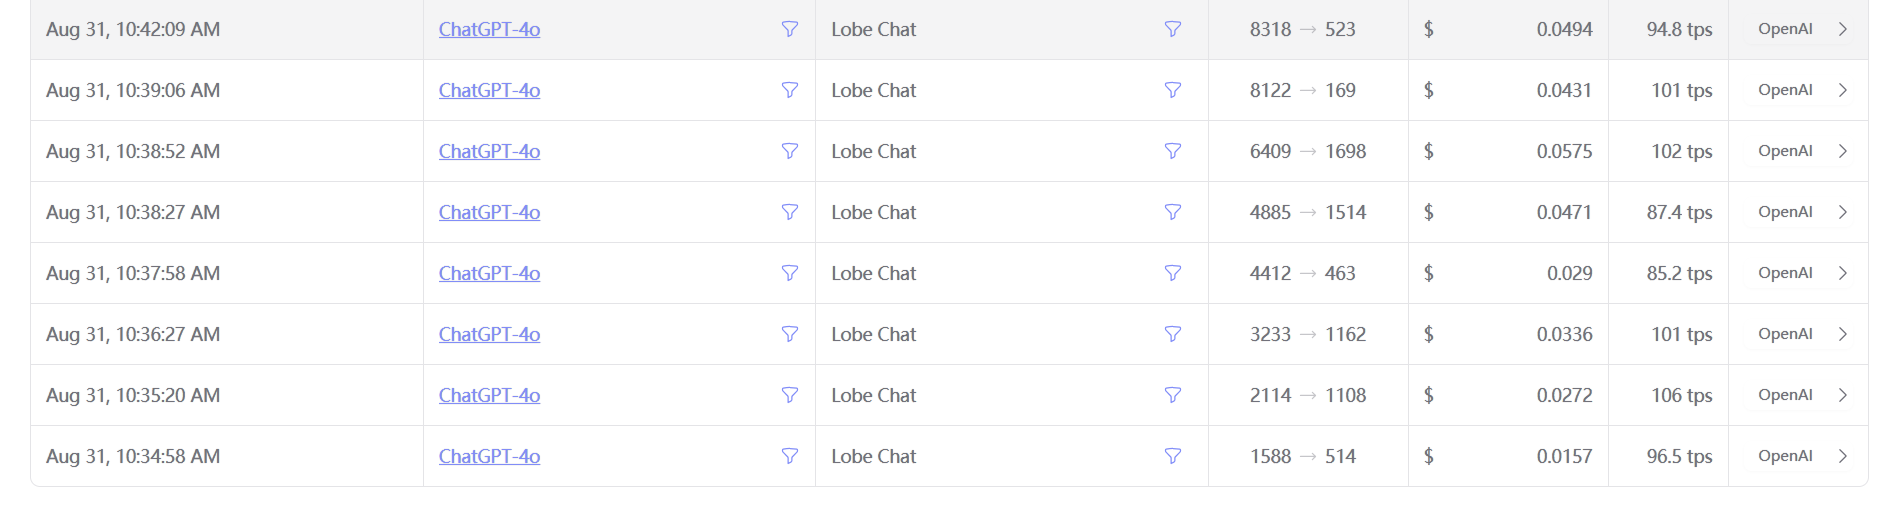1898x524 pixels.
Task: Expand details chevron for the 10:34:58 AM row
Action: pyautogui.click(x=1843, y=456)
